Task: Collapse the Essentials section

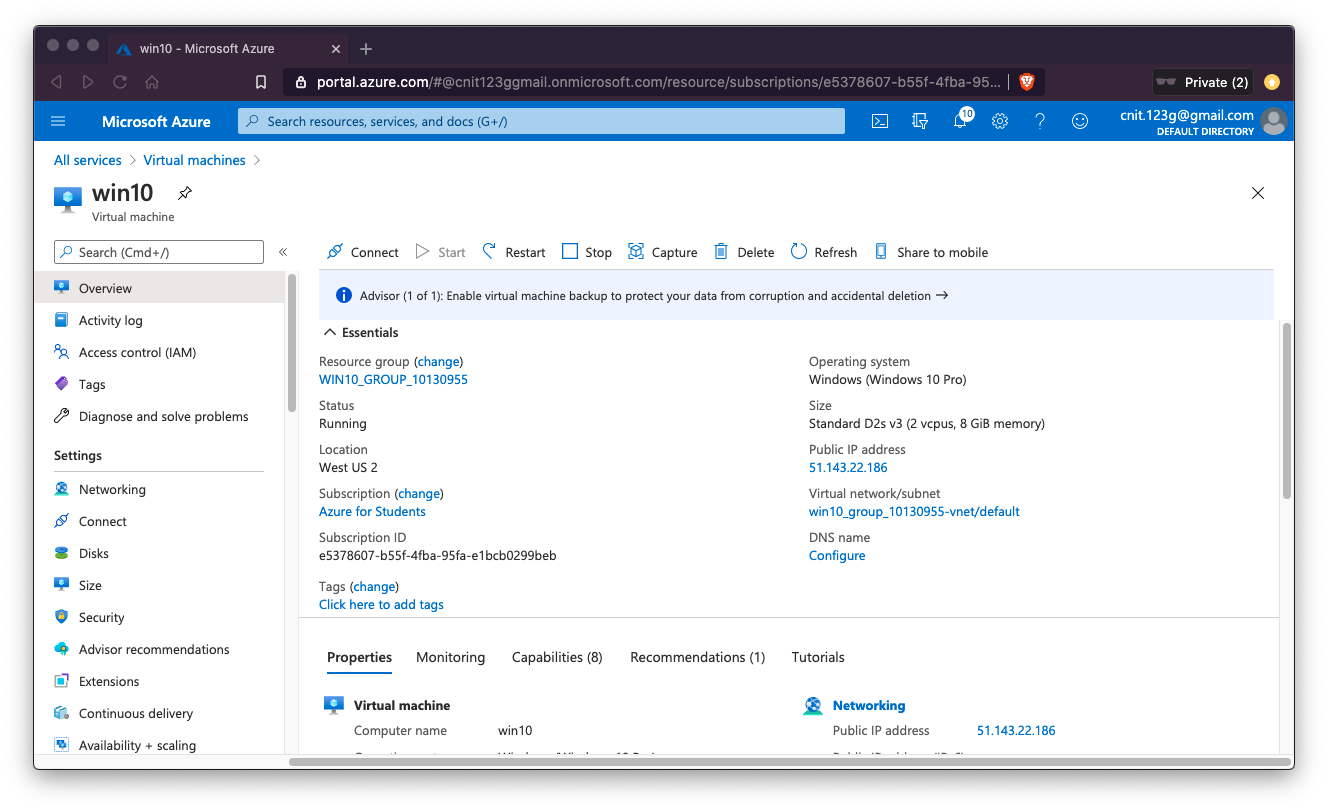Action: click(360, 332)
